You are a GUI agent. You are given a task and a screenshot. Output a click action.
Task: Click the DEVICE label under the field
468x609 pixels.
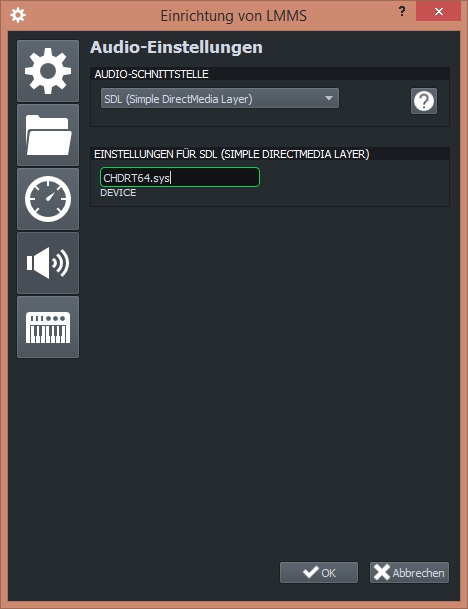tap(118, 193)
